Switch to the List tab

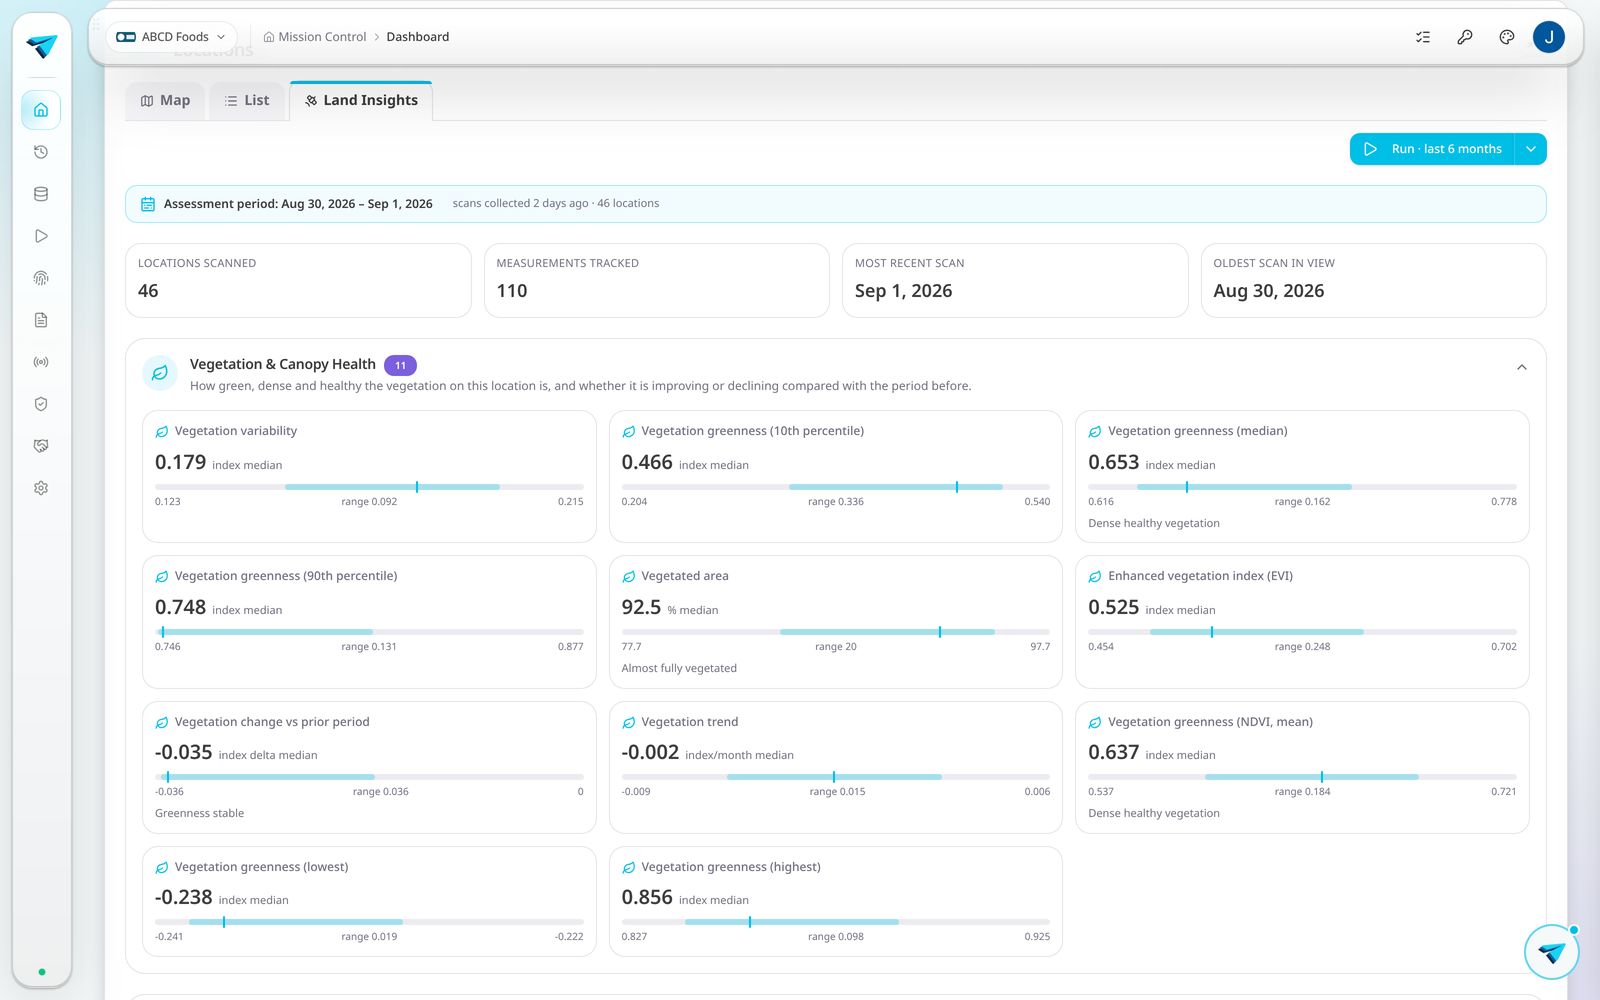(247, 101)
